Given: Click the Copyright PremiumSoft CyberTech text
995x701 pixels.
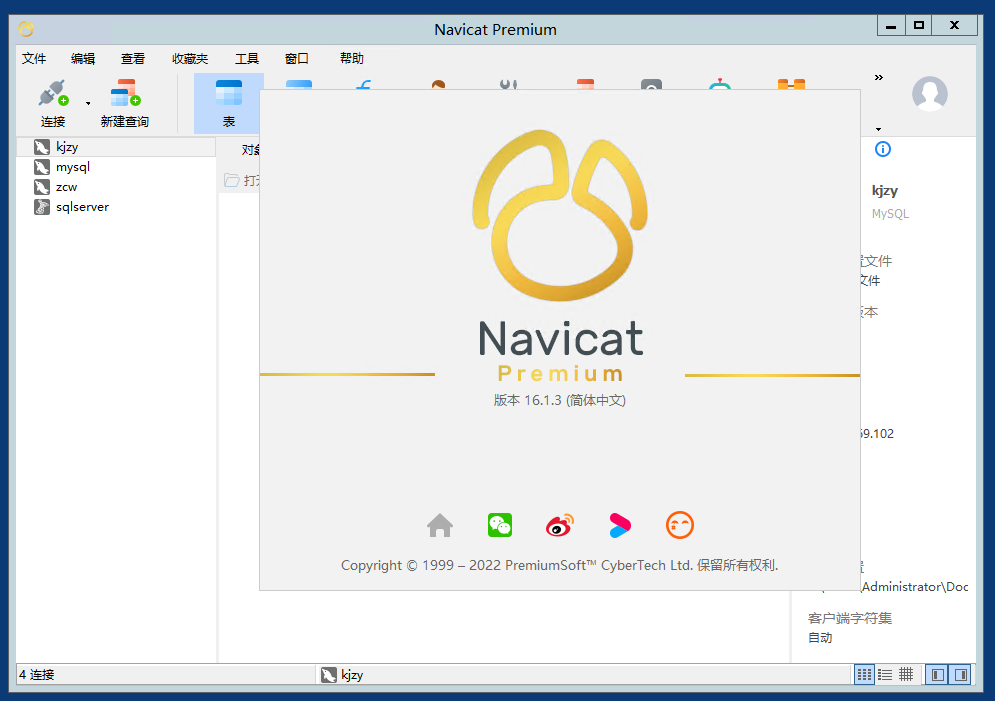Looking at the screenshot, I should coord(560,565).
